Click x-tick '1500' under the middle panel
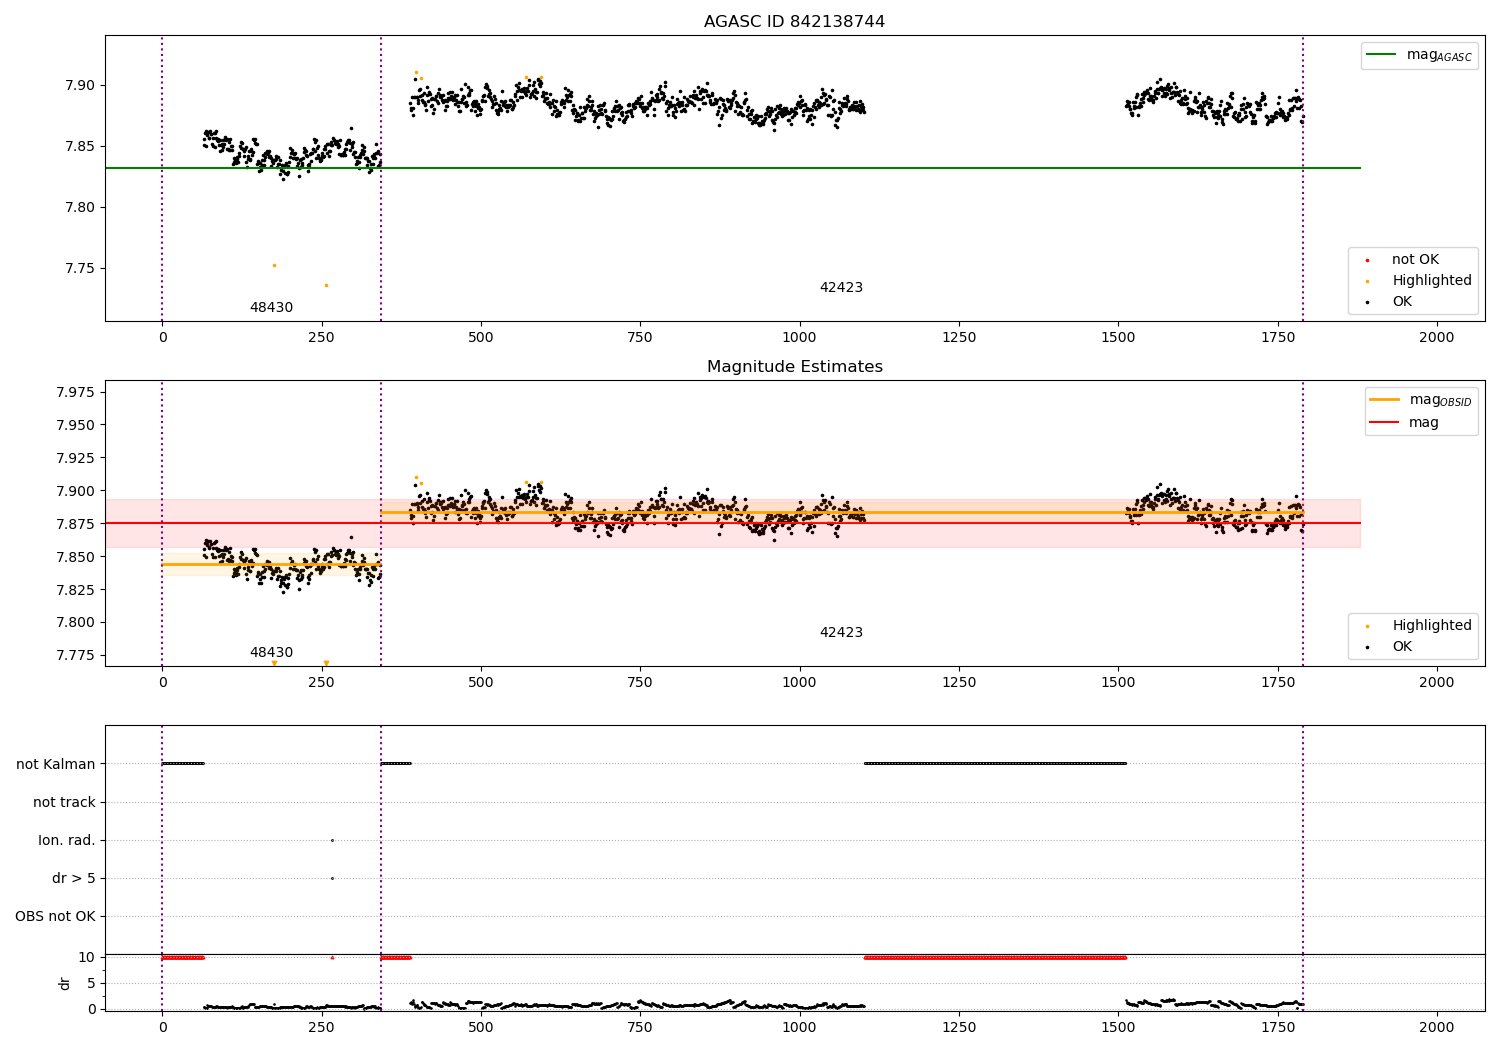The width and height of the screenshot is (1500, 1050). point(1118,683)
